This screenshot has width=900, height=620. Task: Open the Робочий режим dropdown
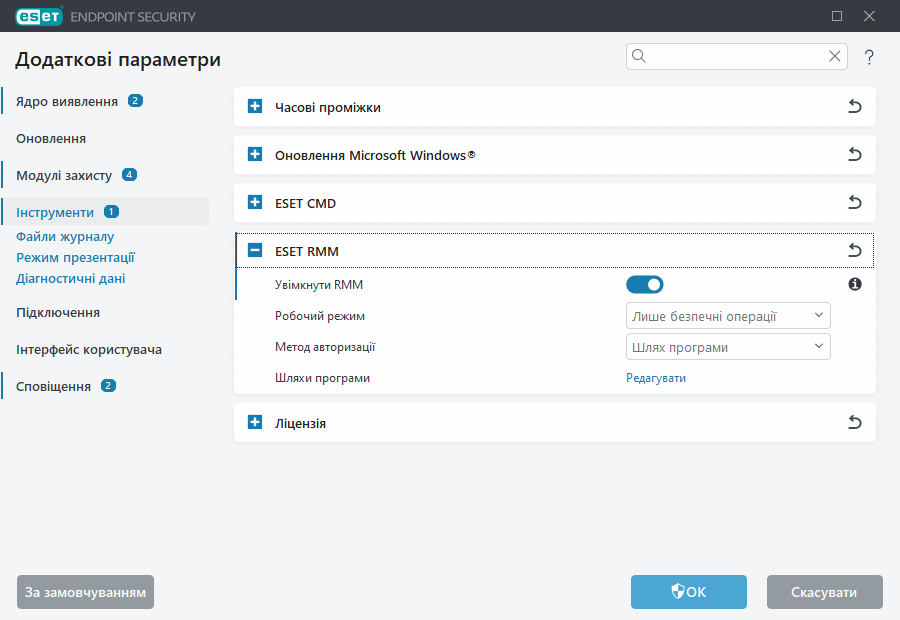click(x=728, y=315)
